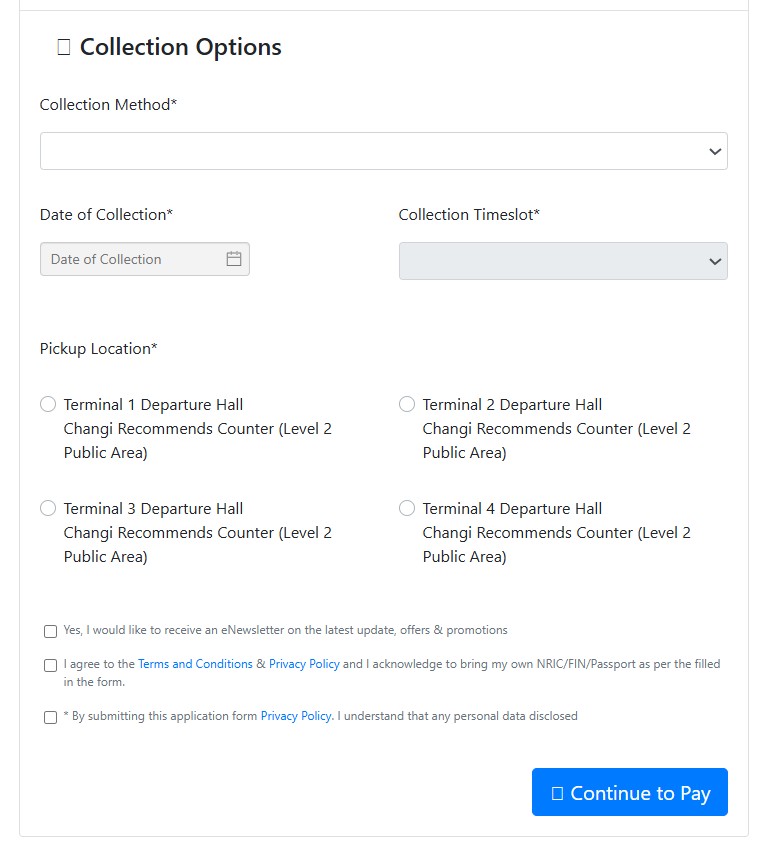Open the Collection Method dropdown

point(384,151)
